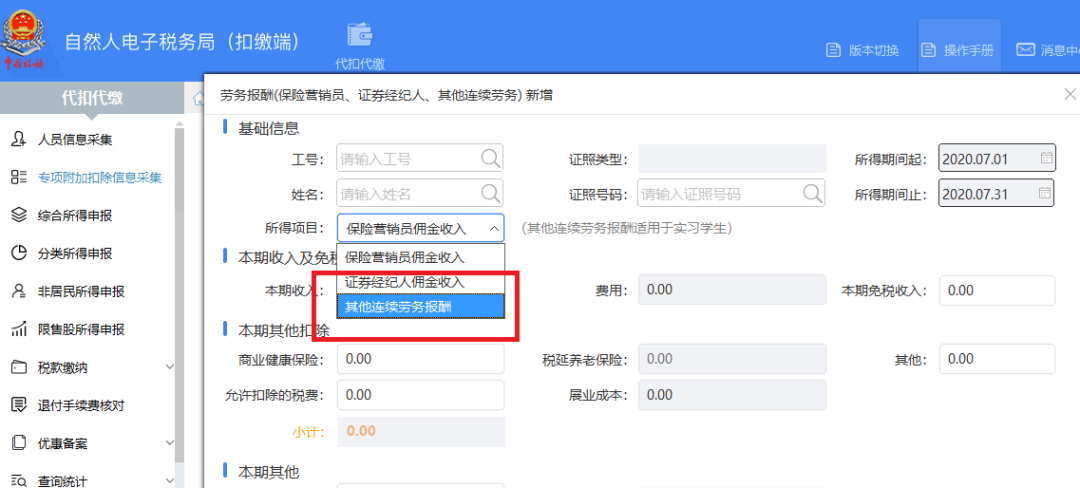Select 证券经纪人佣金收入 option

(x=421, y=282)
